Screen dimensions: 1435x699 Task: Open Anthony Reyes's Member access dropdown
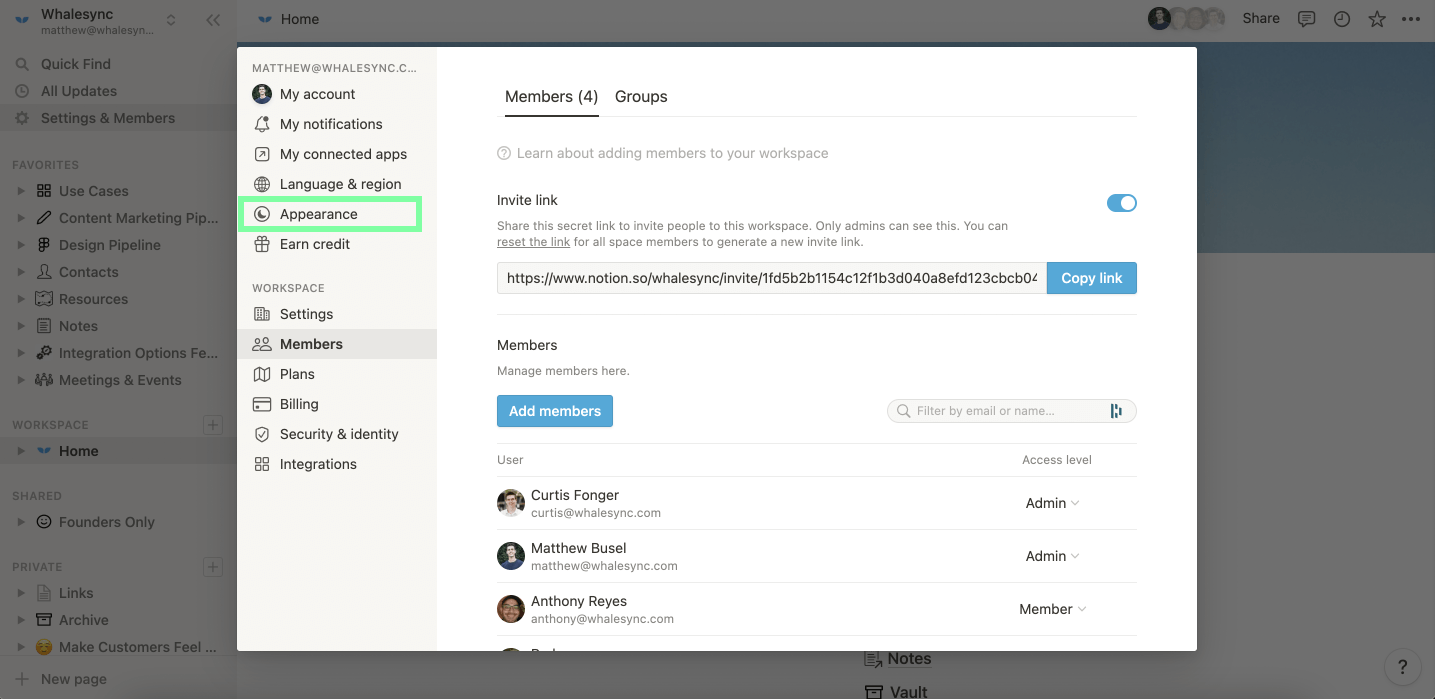tap(1052, 608)
